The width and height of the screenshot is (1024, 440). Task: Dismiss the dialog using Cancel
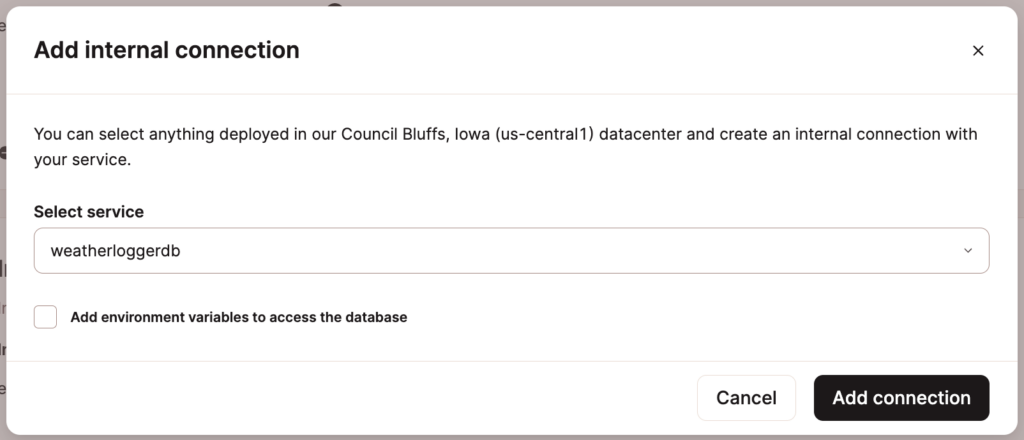pos(746,398)
